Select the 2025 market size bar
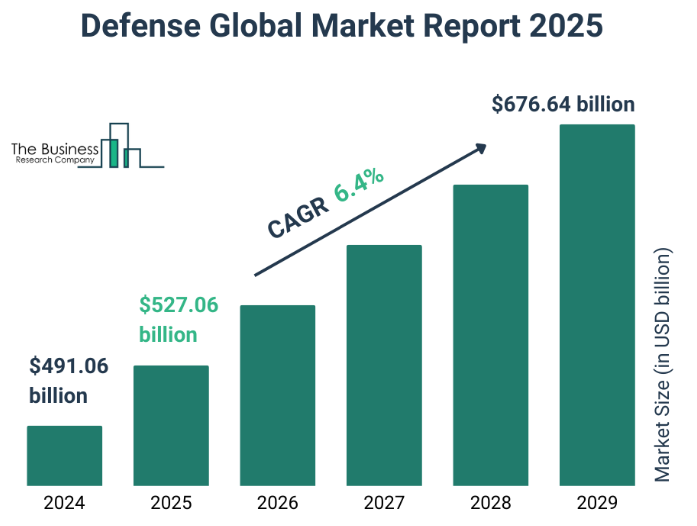Image resolution: width=697 pixels, height=526 pixels. point(171,425)
